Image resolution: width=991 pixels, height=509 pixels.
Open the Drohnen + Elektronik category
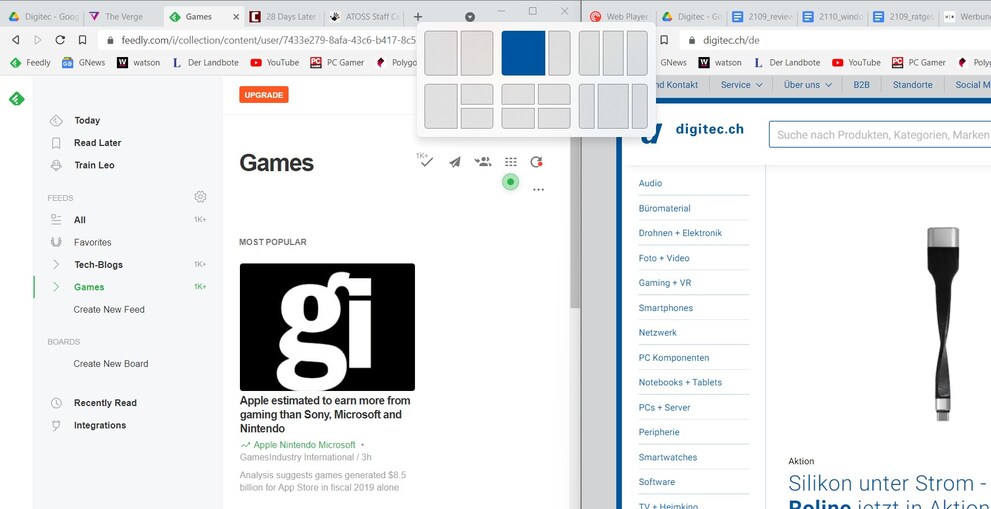tap(680, 233)
